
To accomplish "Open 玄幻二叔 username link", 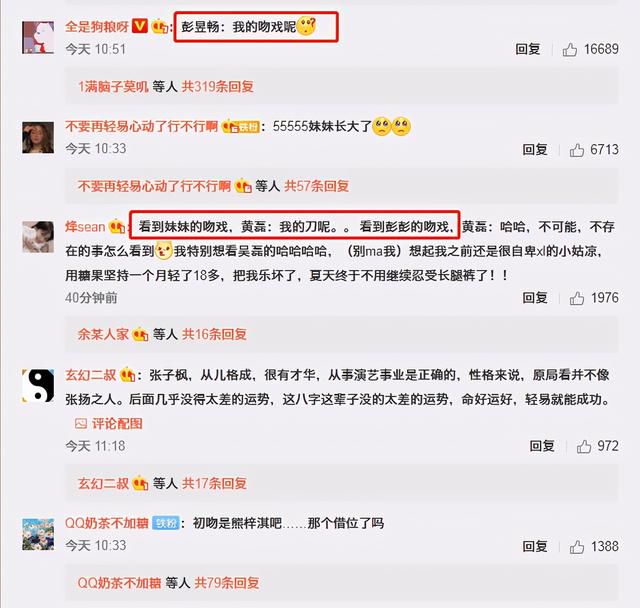I will pyautogui.click(x=91, y=375).
